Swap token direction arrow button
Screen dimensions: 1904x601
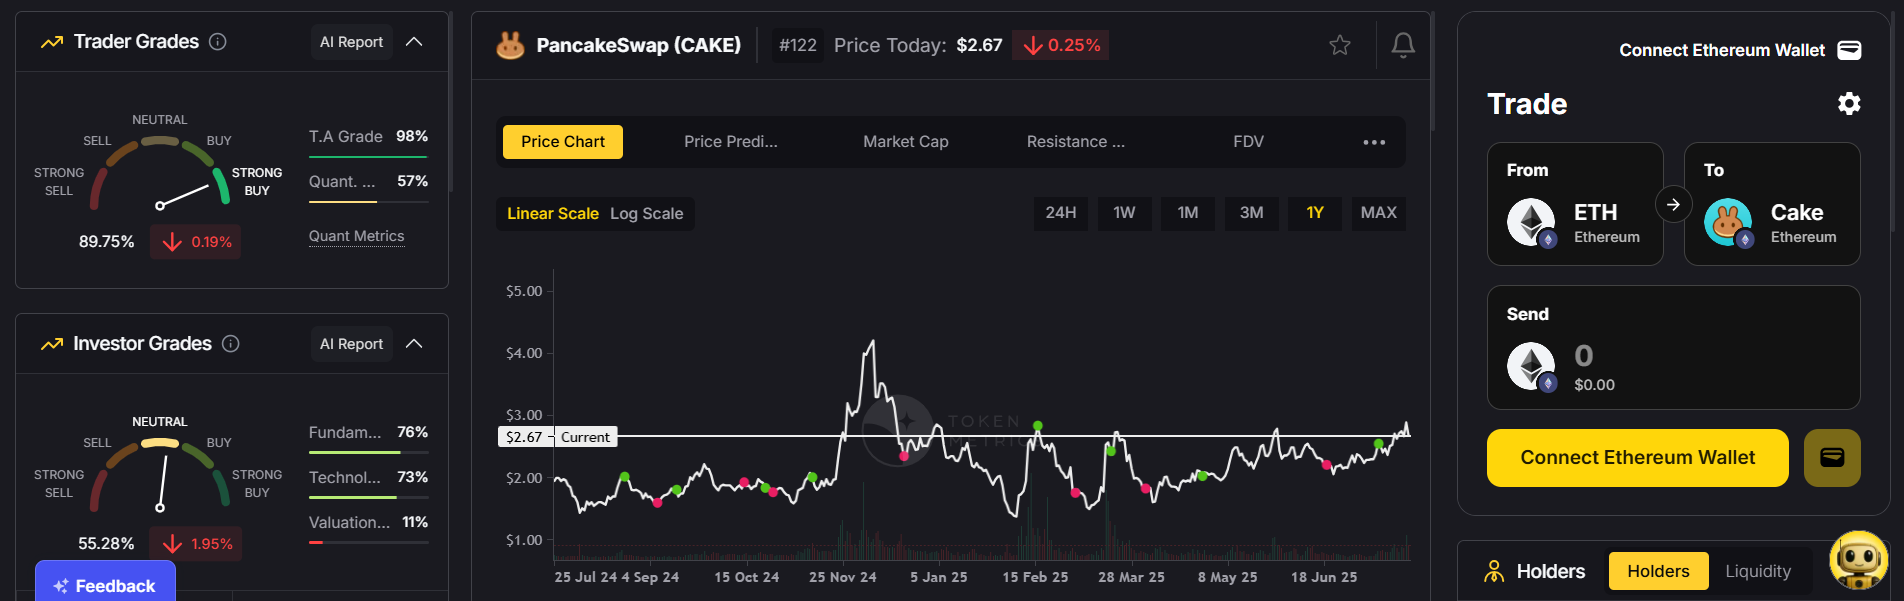point(1674,204)
